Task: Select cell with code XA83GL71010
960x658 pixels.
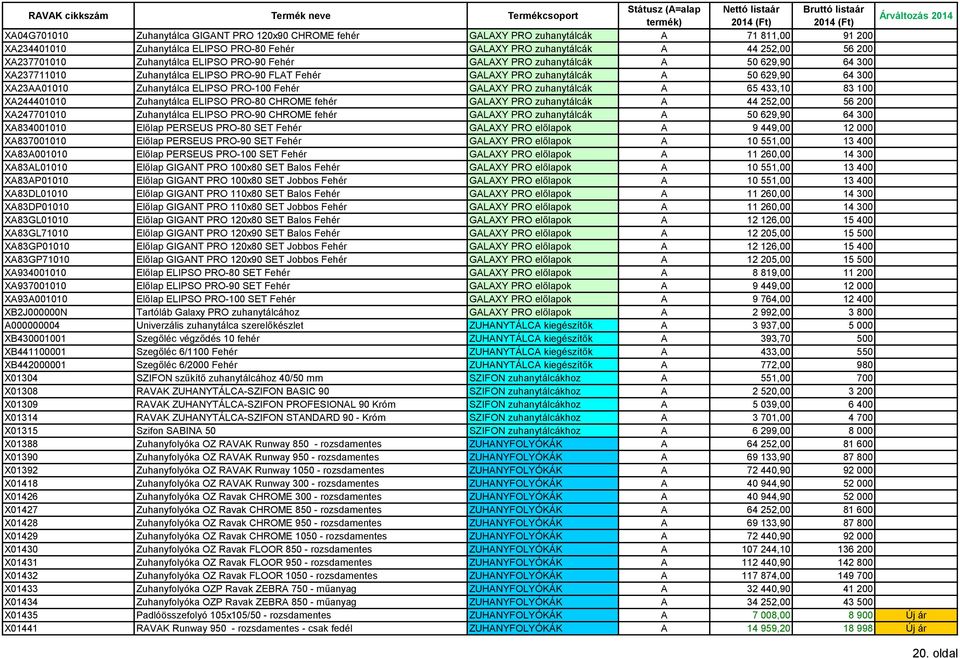Action: (x=68, y=233)
